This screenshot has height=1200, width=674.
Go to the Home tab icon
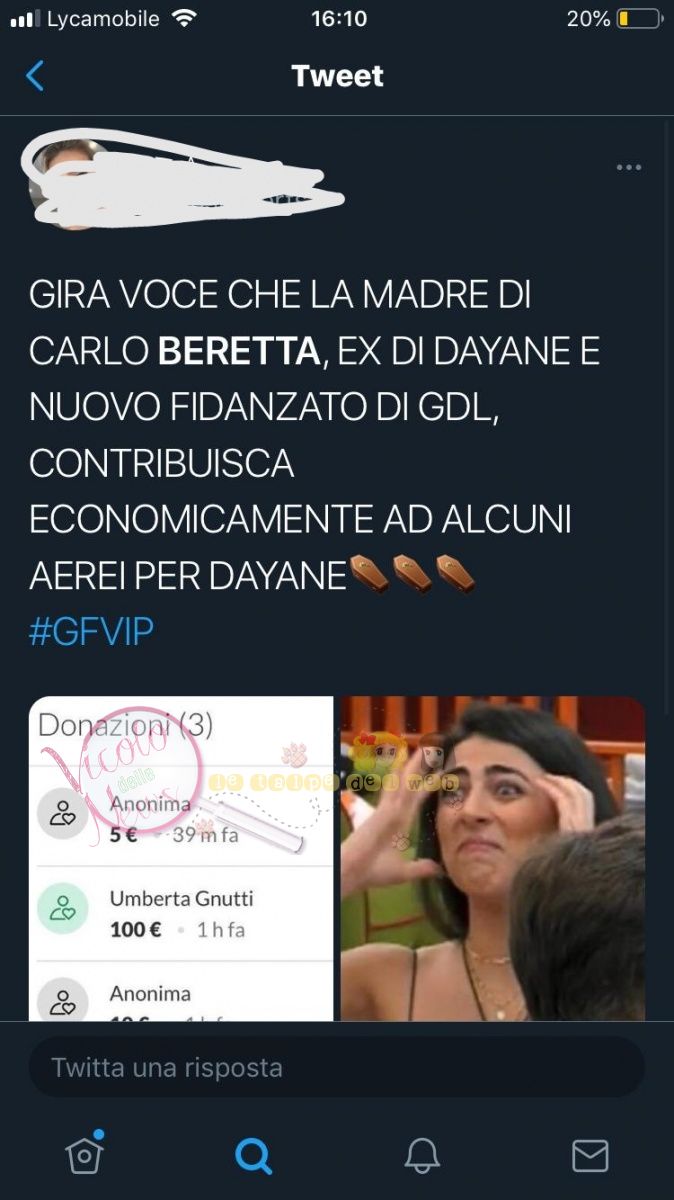coord(85,1154)
